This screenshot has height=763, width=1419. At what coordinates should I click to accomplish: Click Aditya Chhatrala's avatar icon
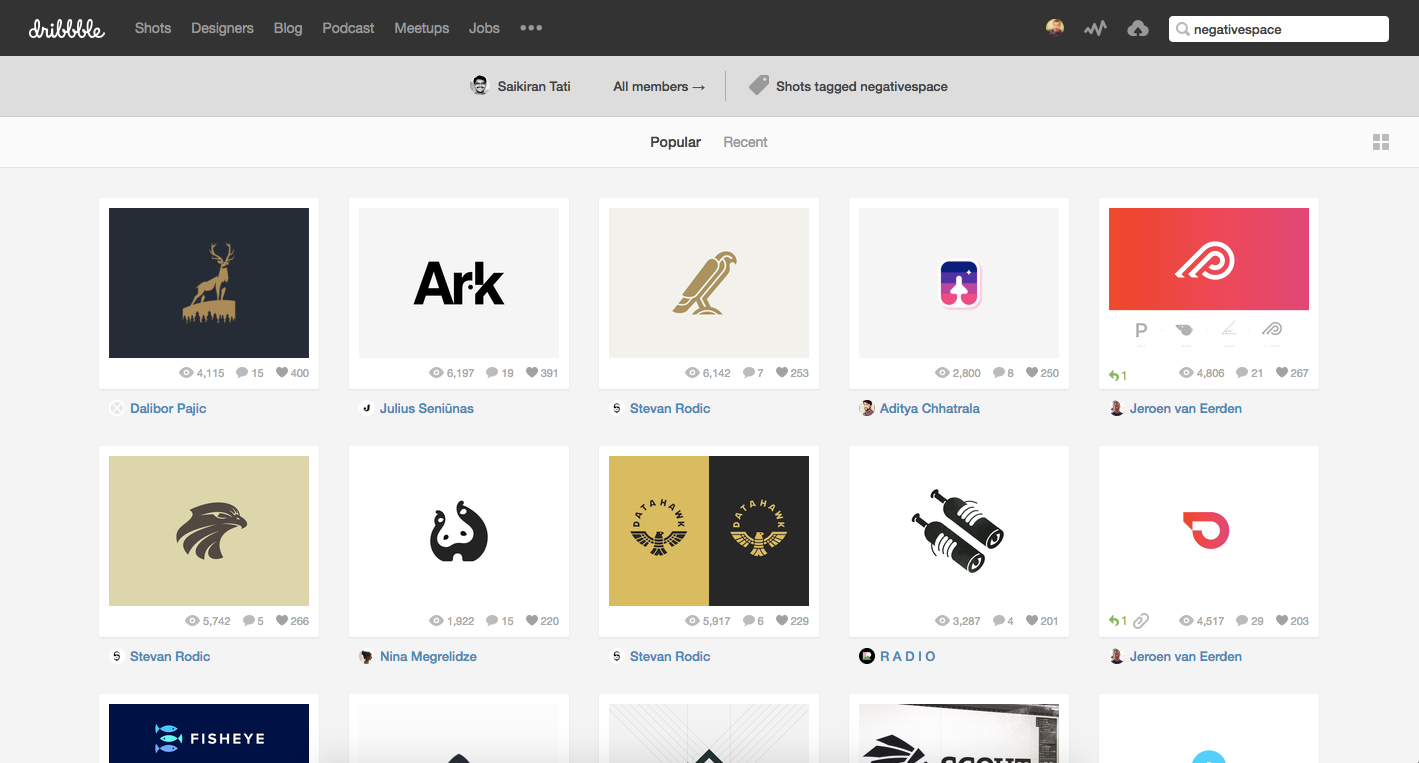point(867,408)
